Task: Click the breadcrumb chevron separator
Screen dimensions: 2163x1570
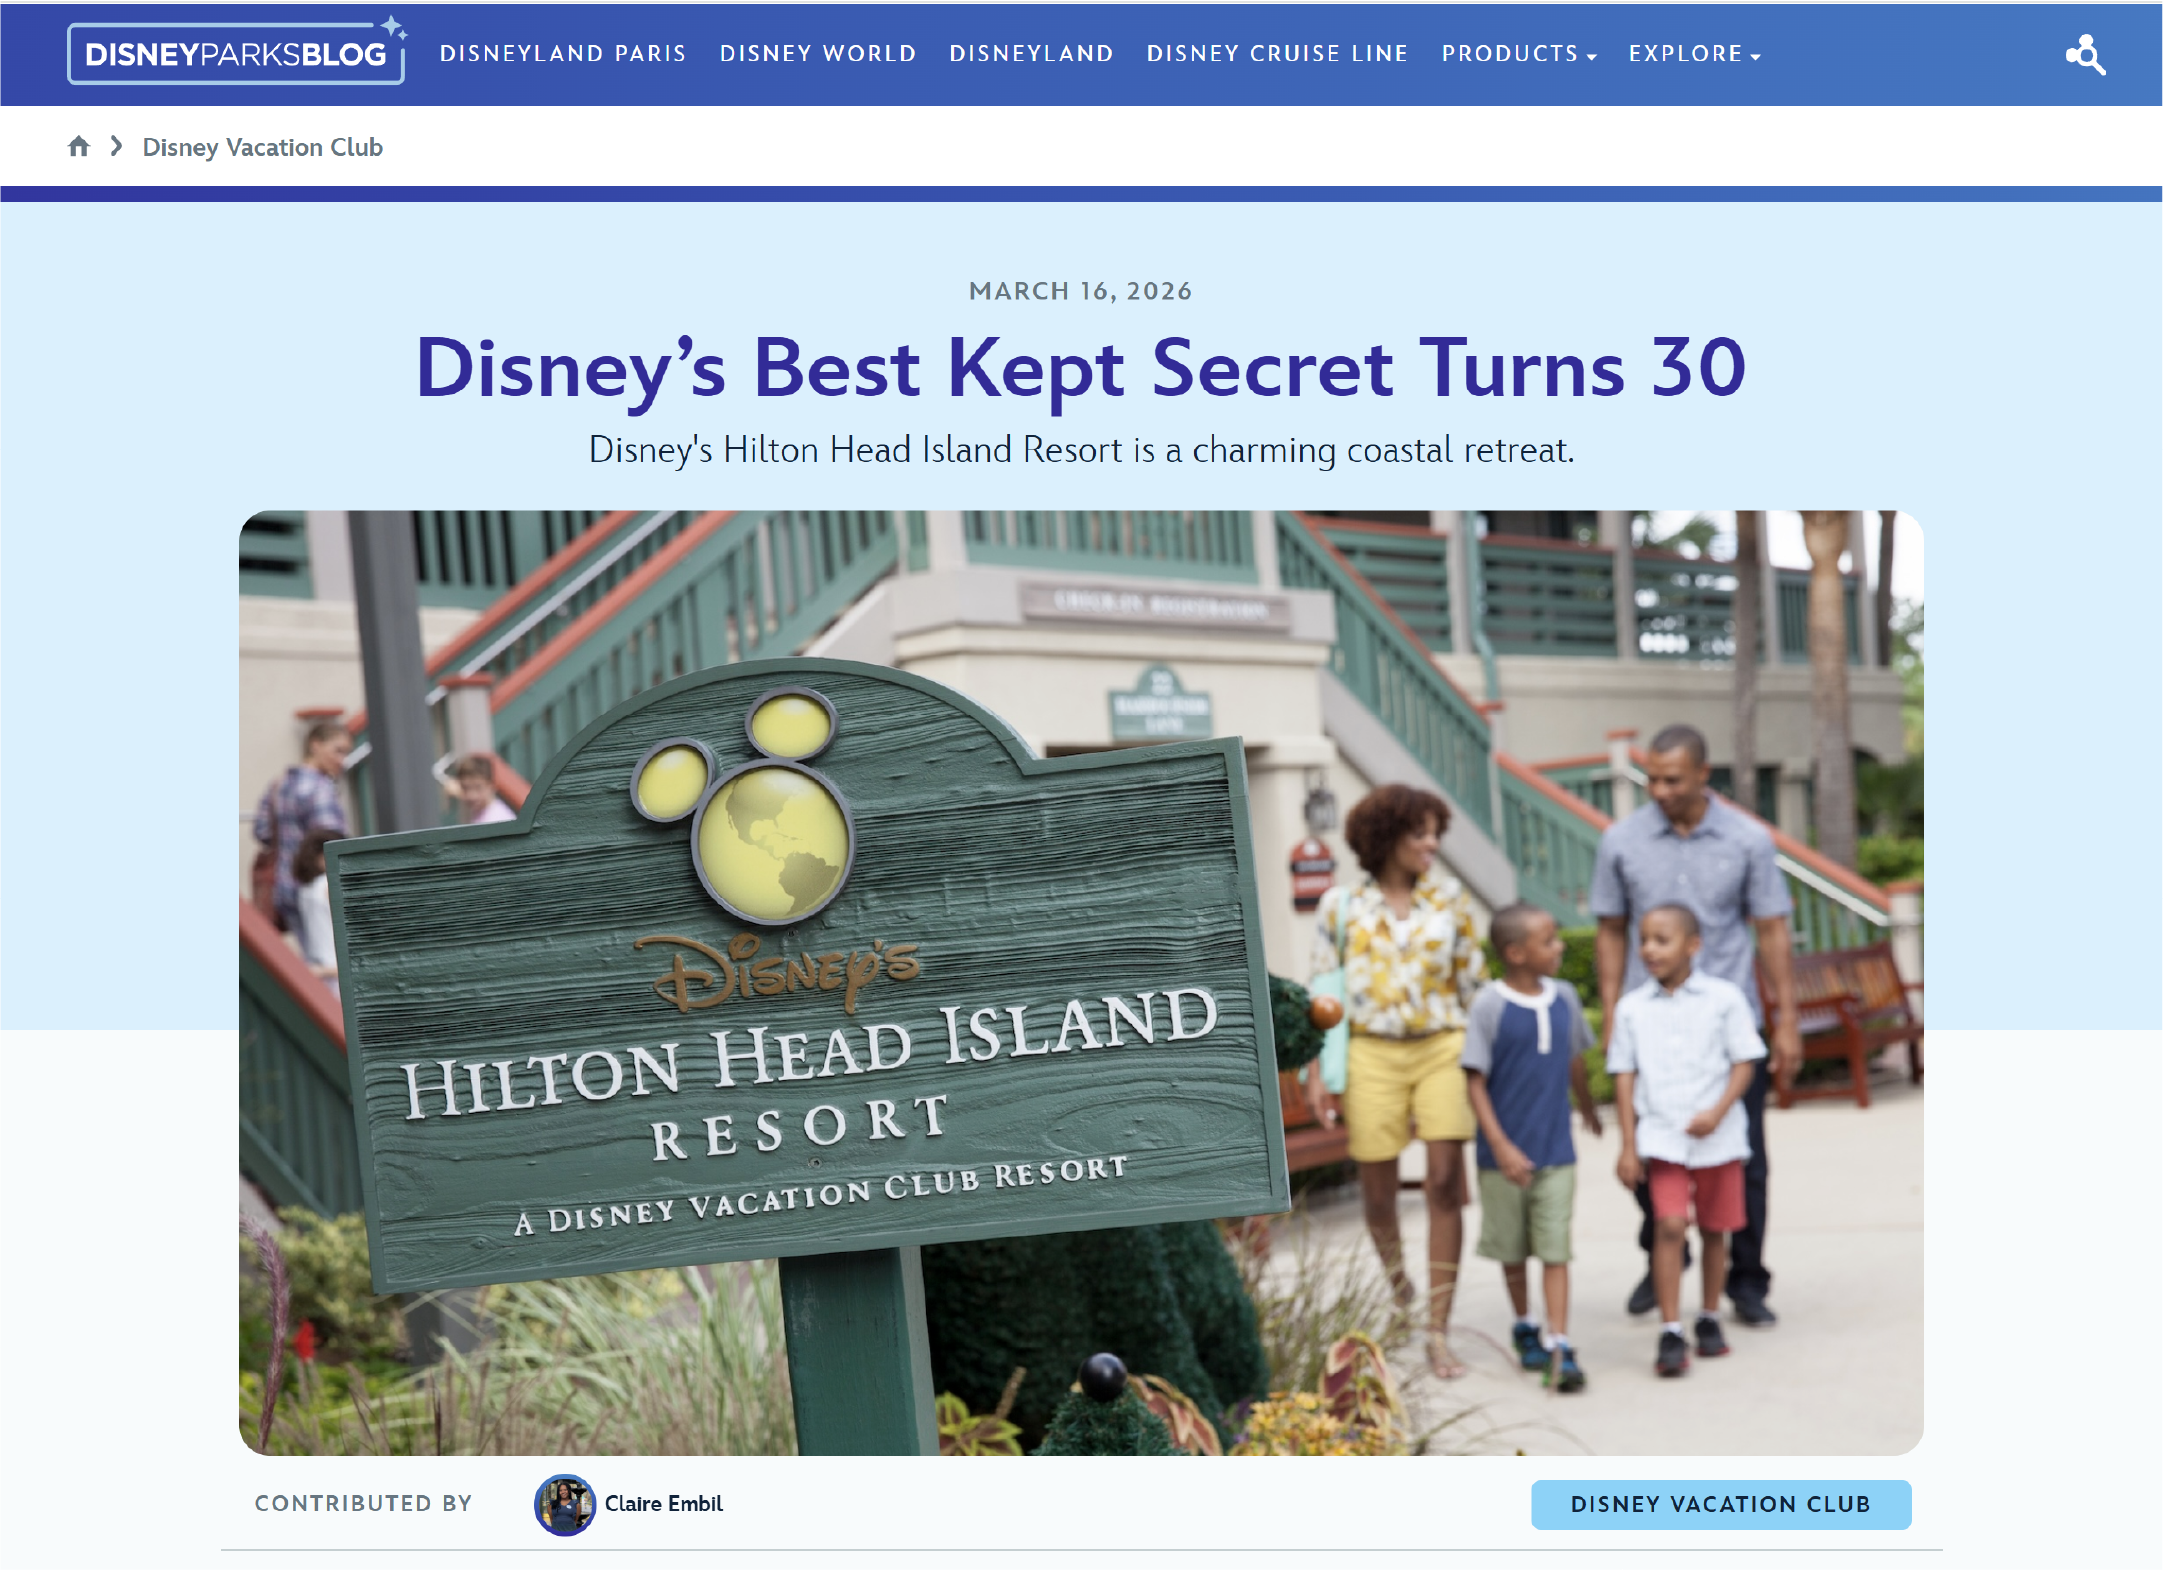Action: point(117,147)
